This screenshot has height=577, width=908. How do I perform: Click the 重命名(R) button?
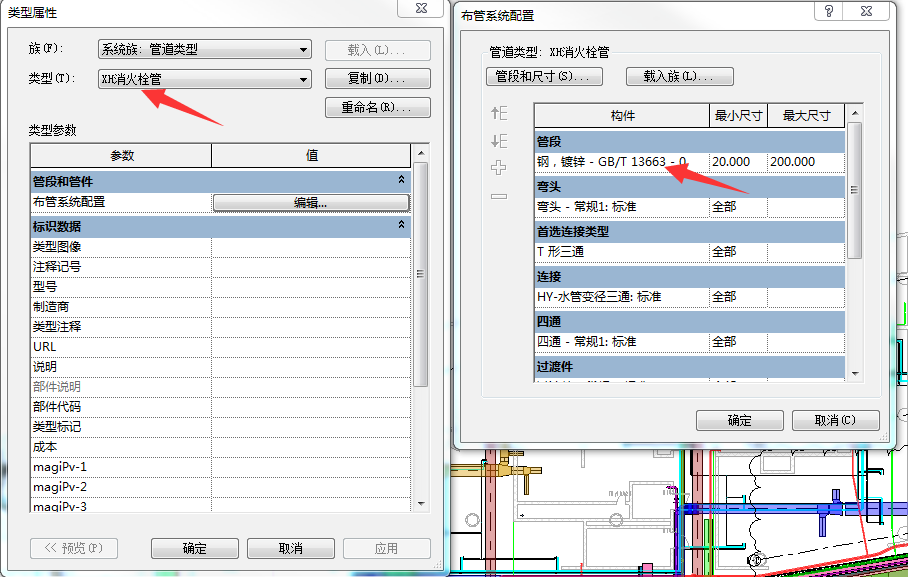pos(378,107)
